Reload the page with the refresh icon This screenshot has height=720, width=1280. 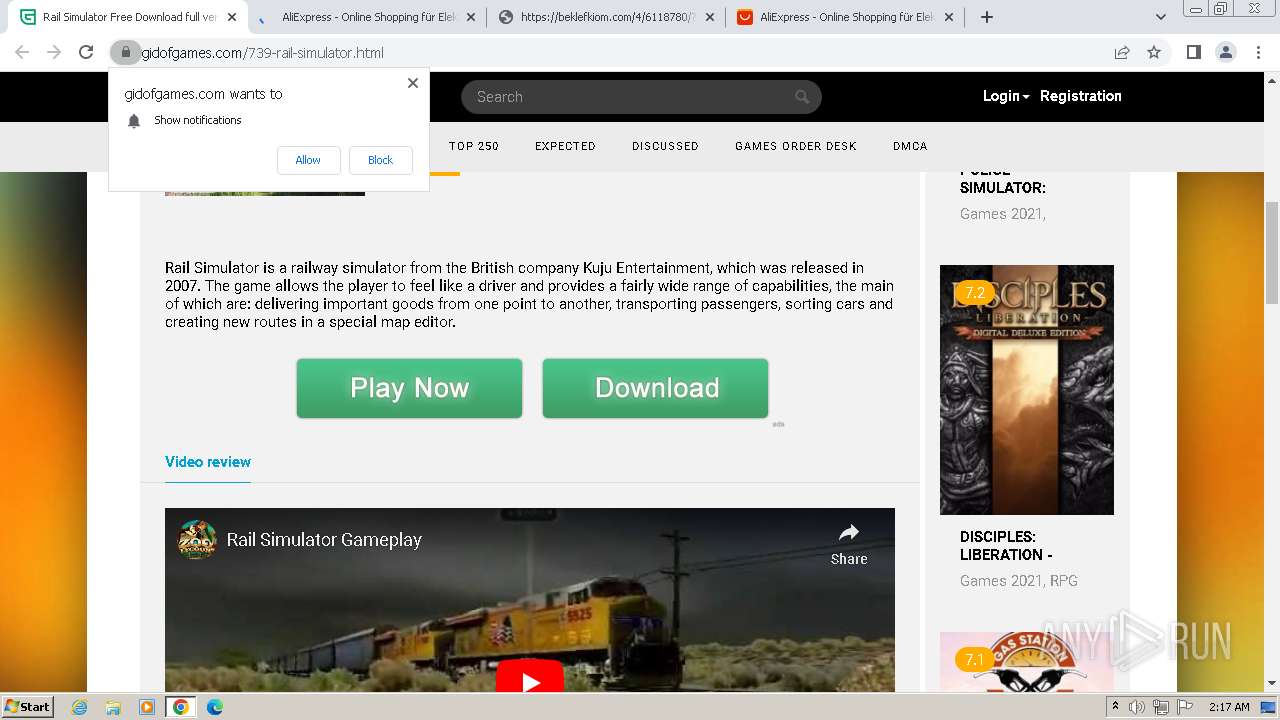click(86, 52)
